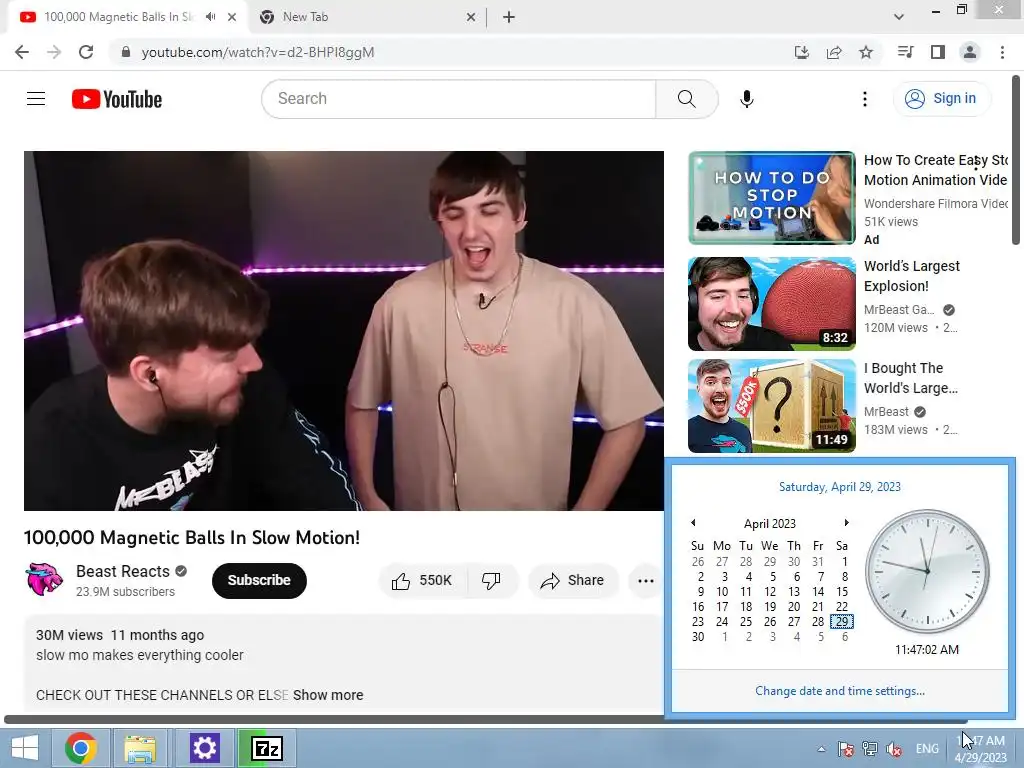
Task: Select April 29 in calendar
Action: point(842,622)
